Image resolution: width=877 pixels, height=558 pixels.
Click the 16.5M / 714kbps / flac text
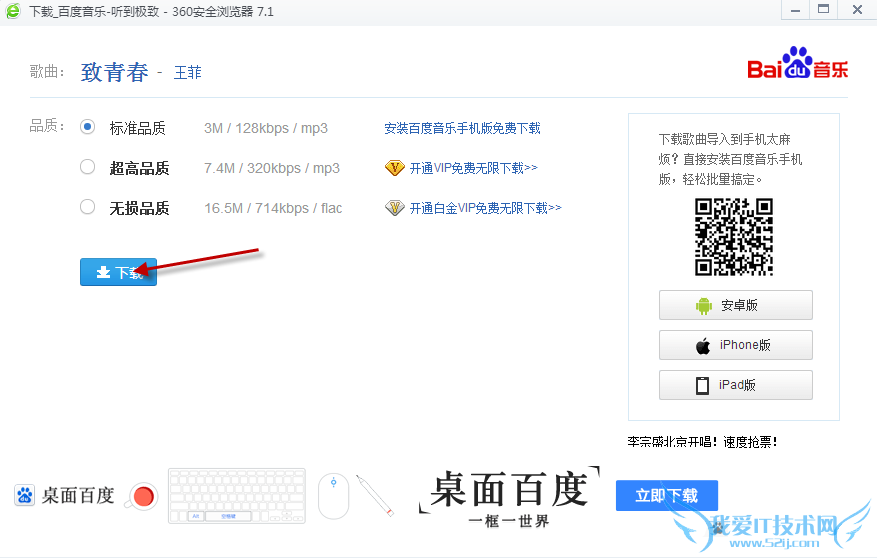[x=273, y=209]
